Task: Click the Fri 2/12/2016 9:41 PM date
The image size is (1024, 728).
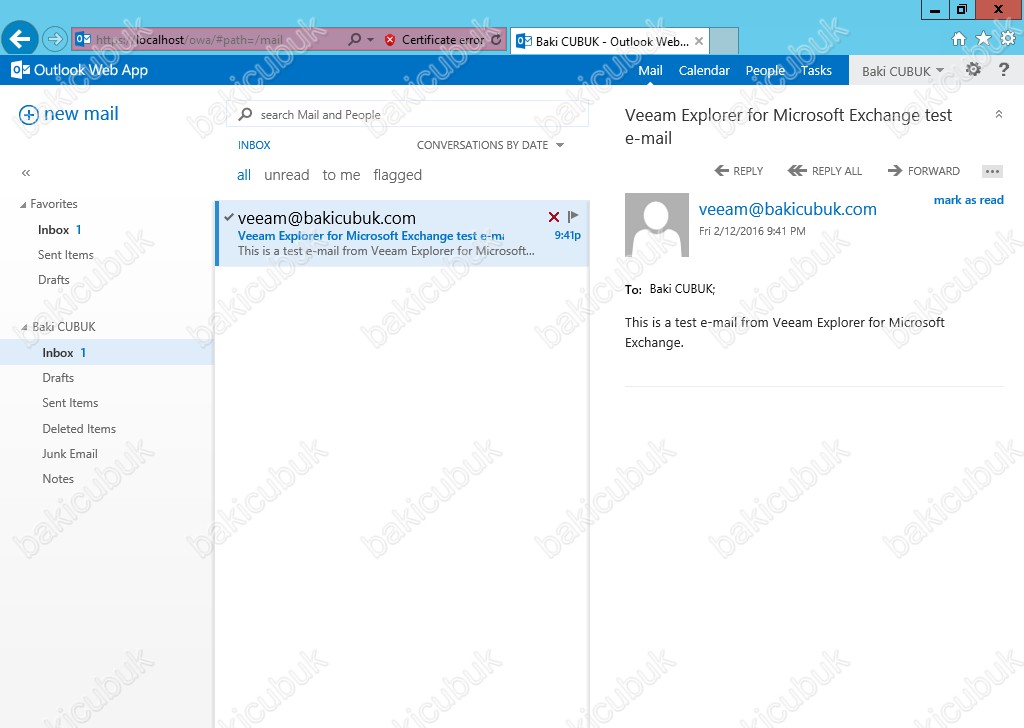Action: [752, 231]
